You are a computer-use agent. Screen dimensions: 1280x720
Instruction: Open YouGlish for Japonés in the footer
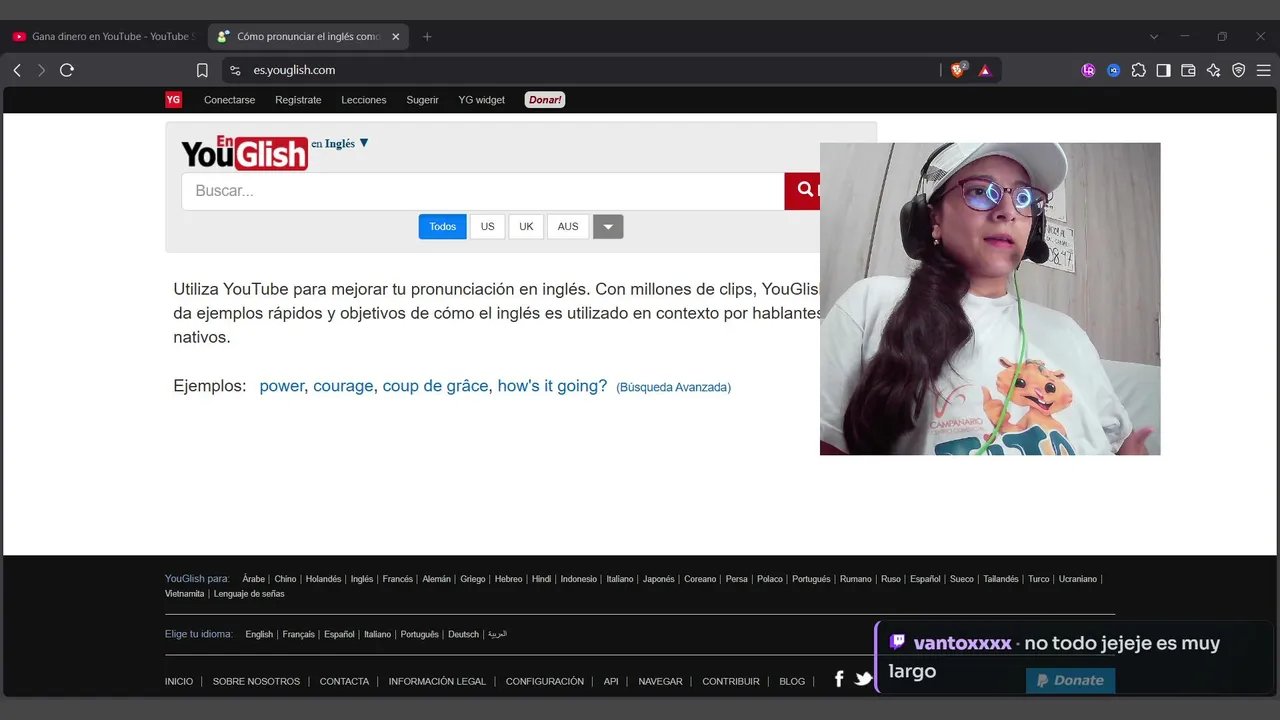tap(659, 579)
